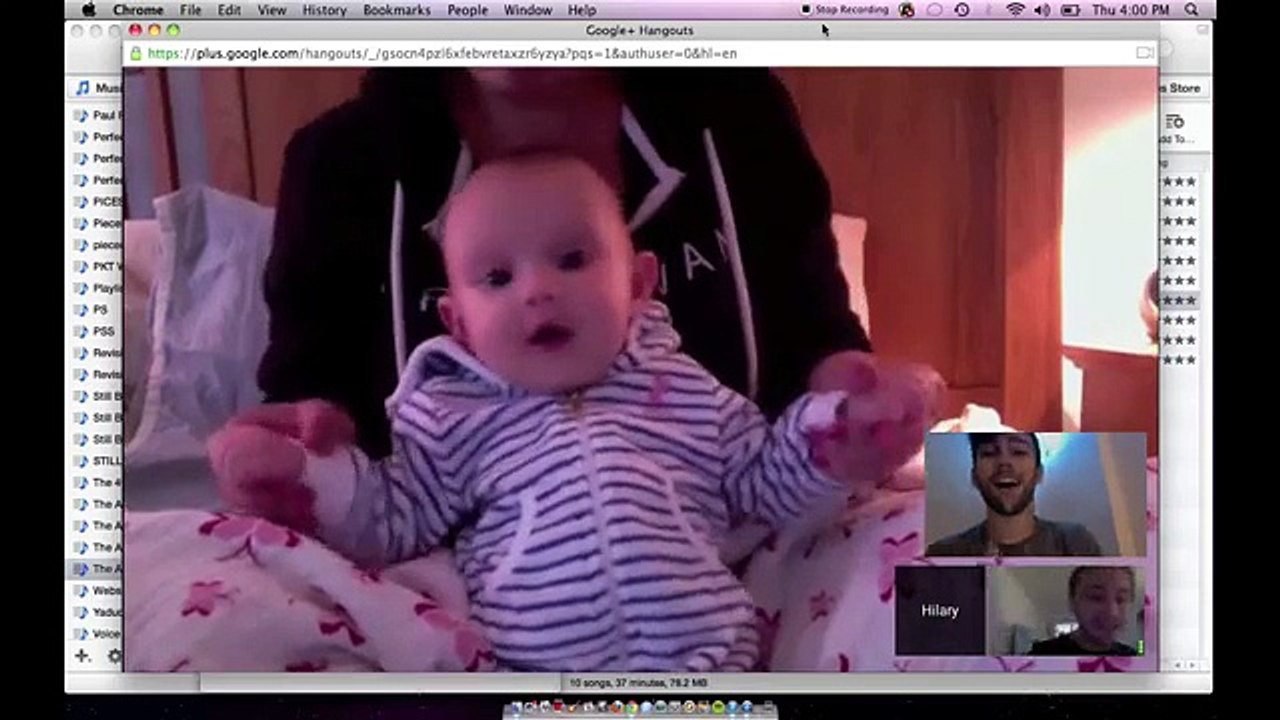Open the Help menu

581,10
